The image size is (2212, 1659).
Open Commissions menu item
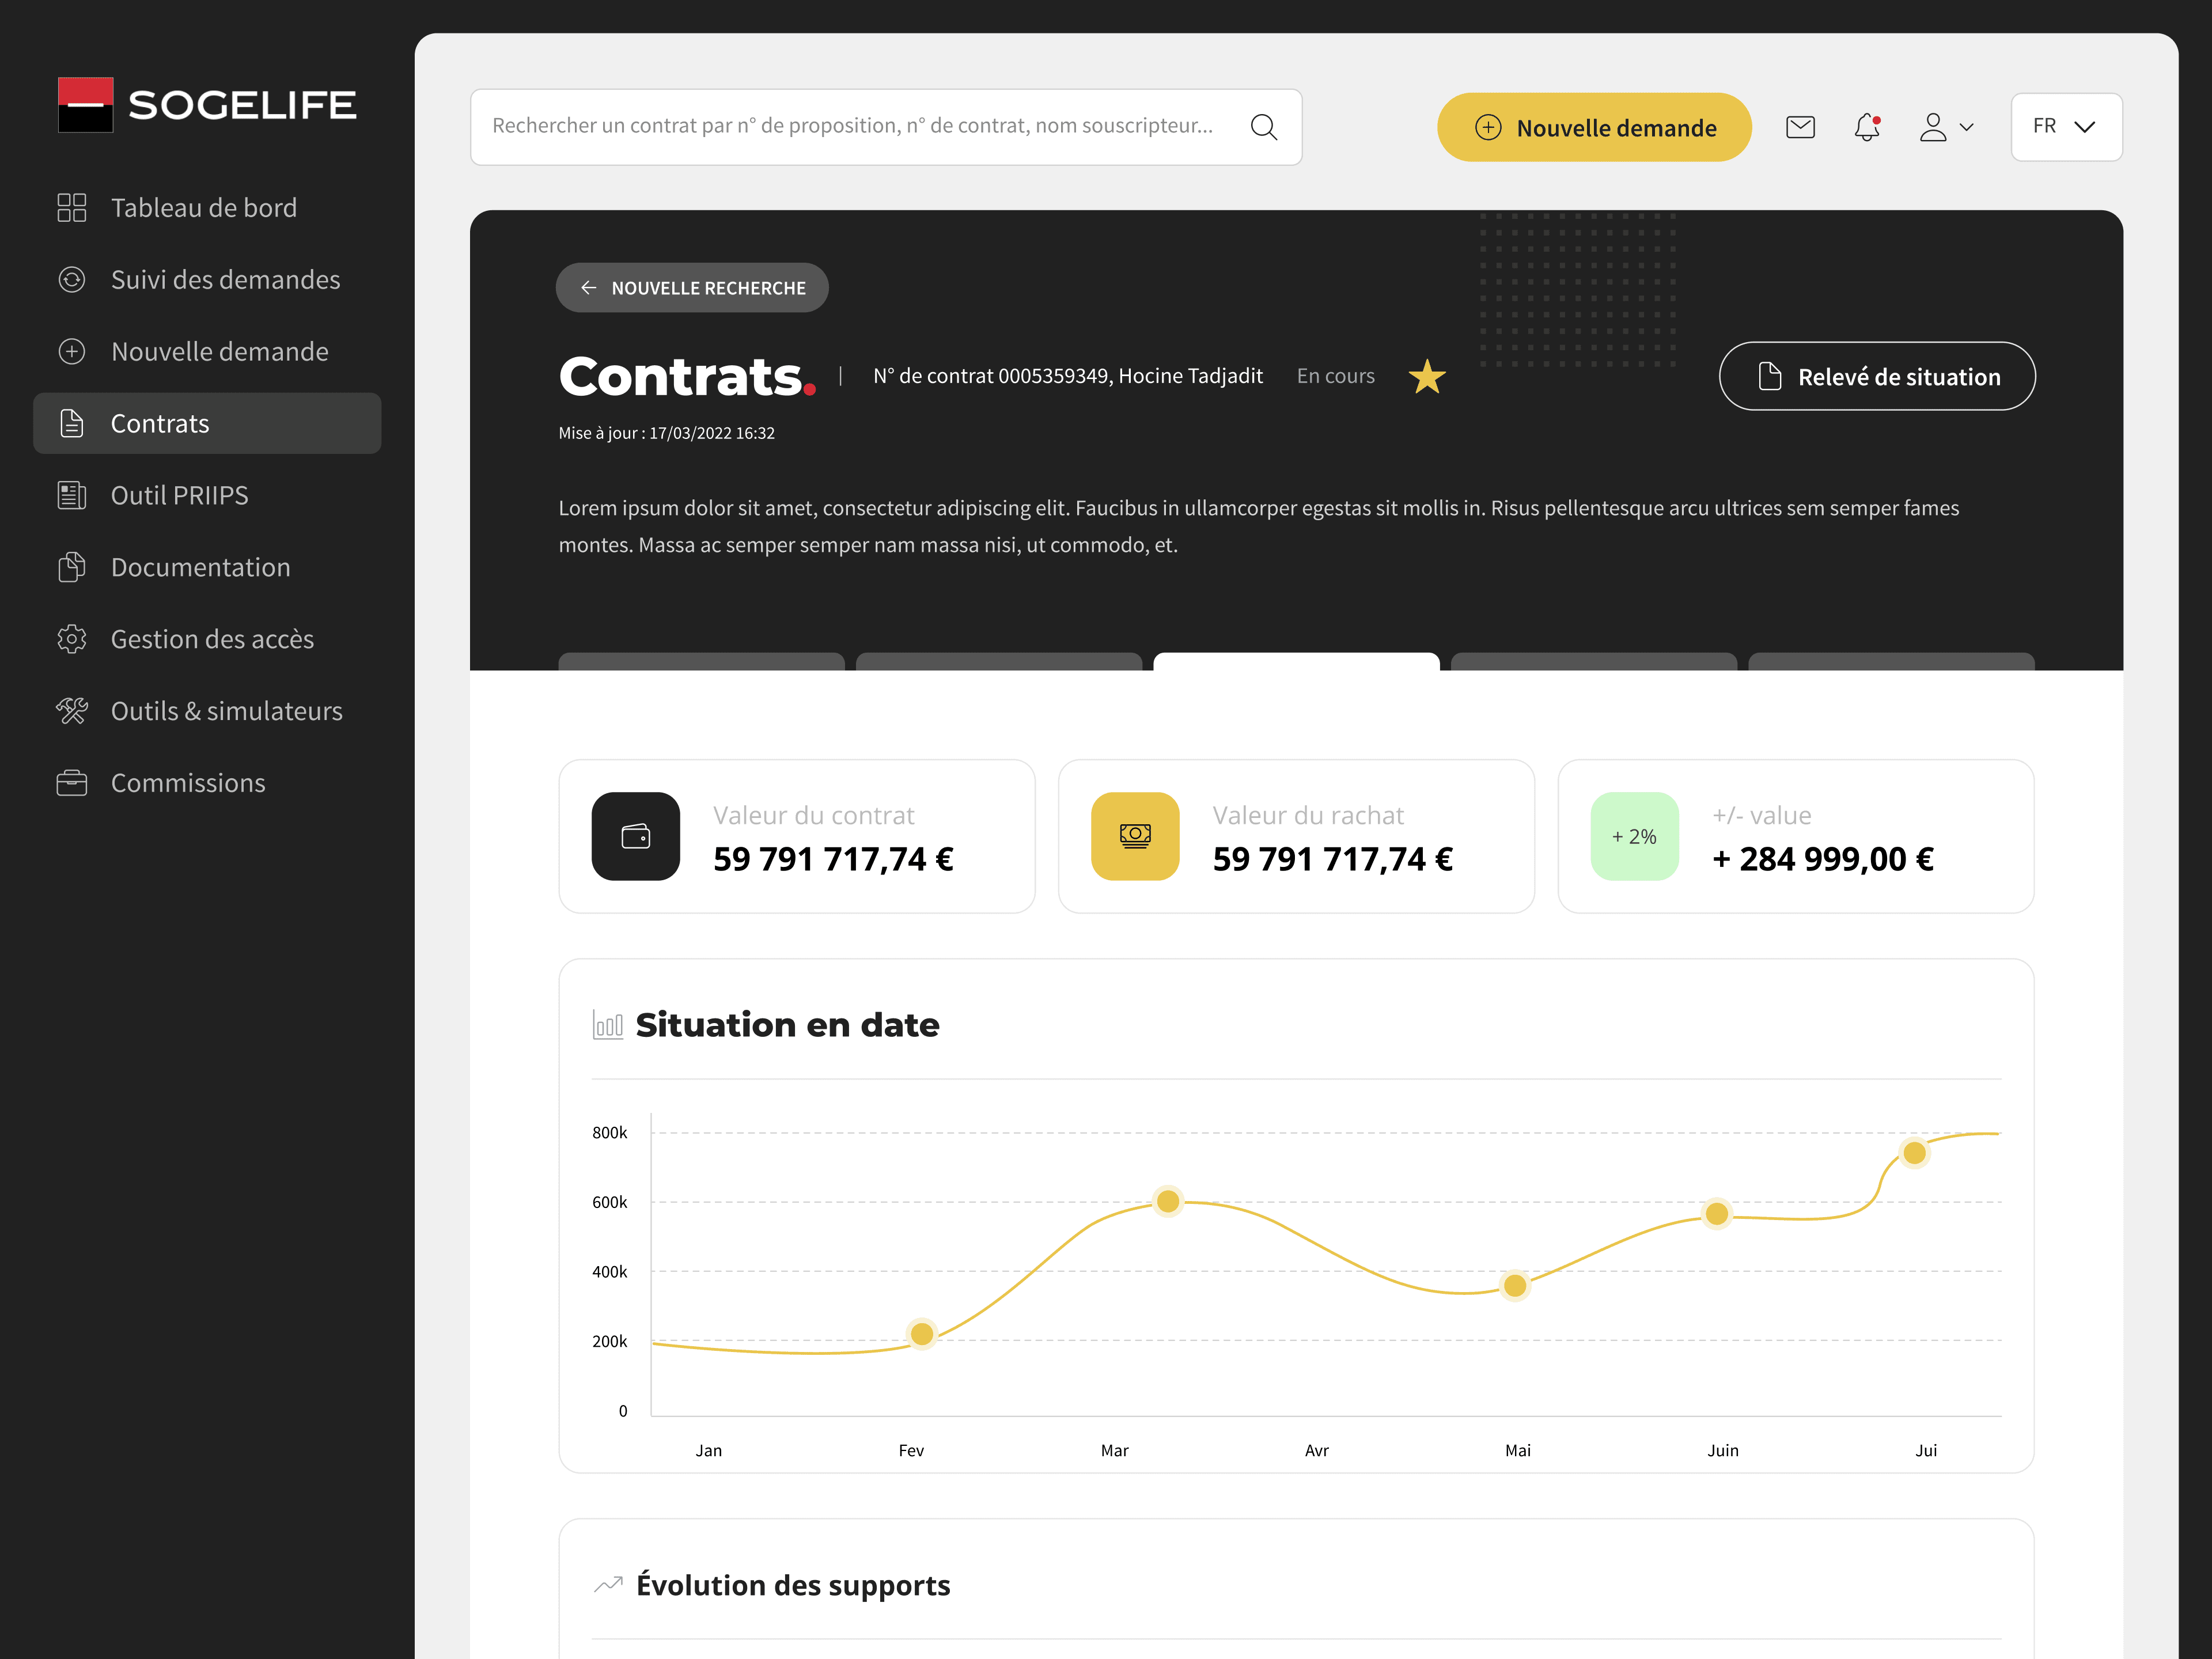pos(208,783)
